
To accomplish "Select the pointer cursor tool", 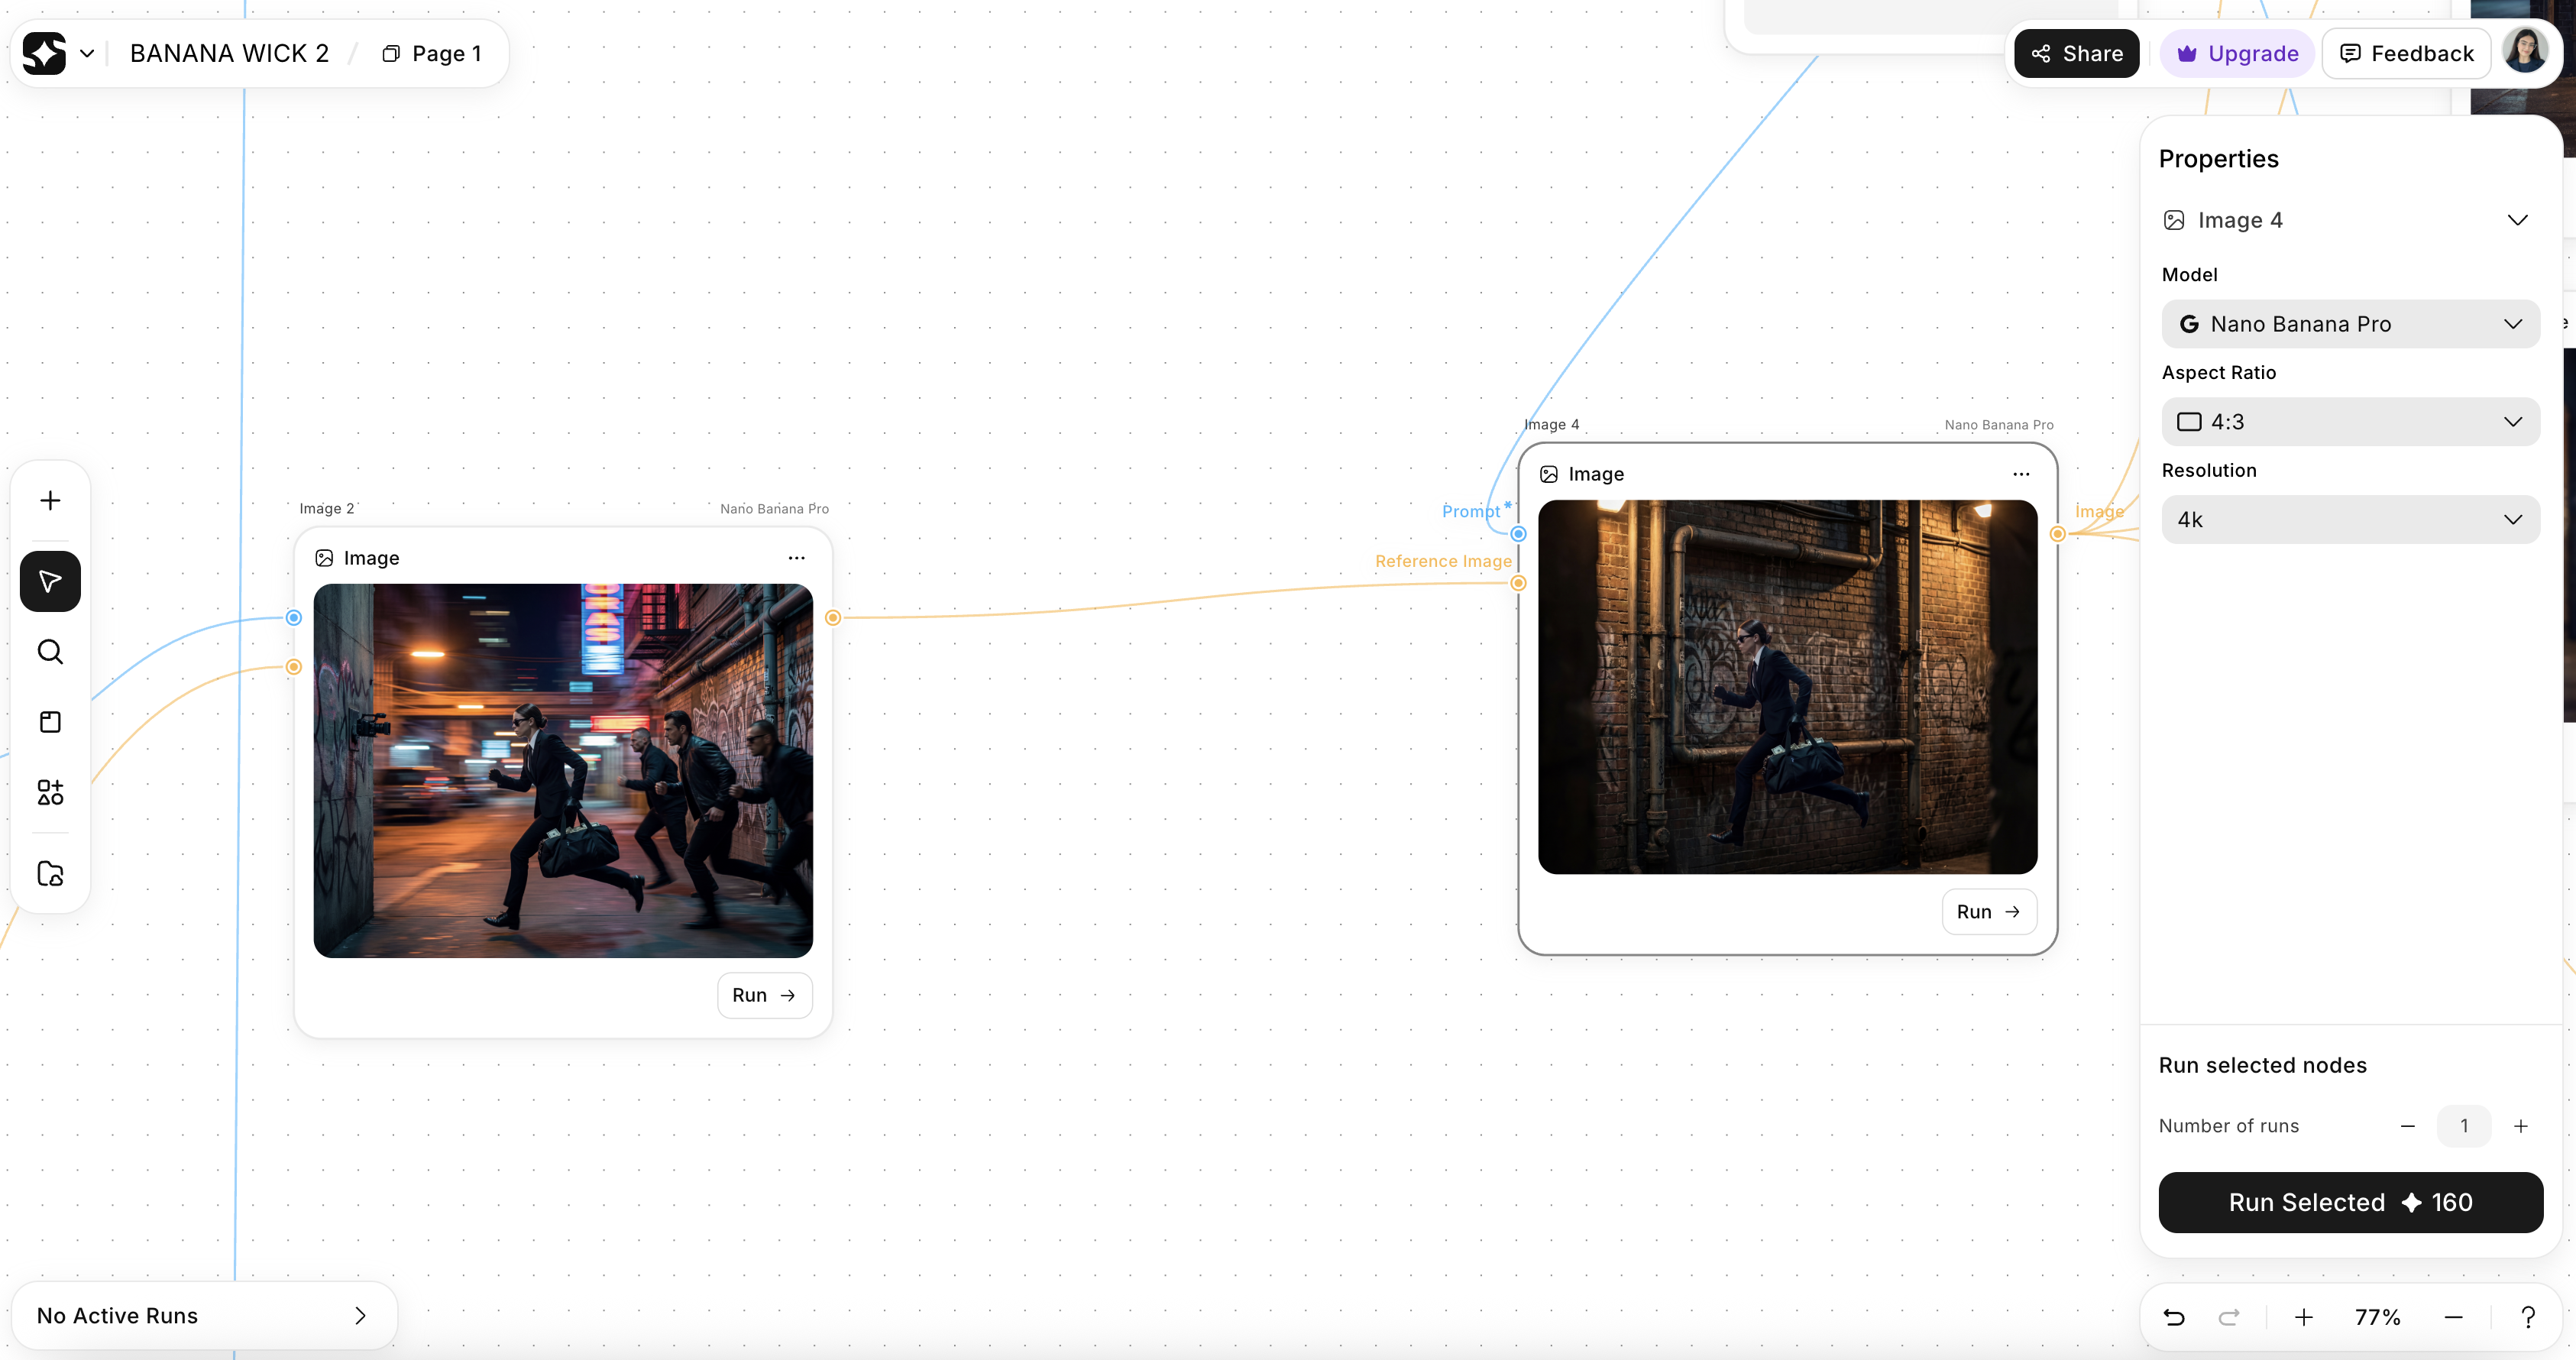I will coord(50,581).
